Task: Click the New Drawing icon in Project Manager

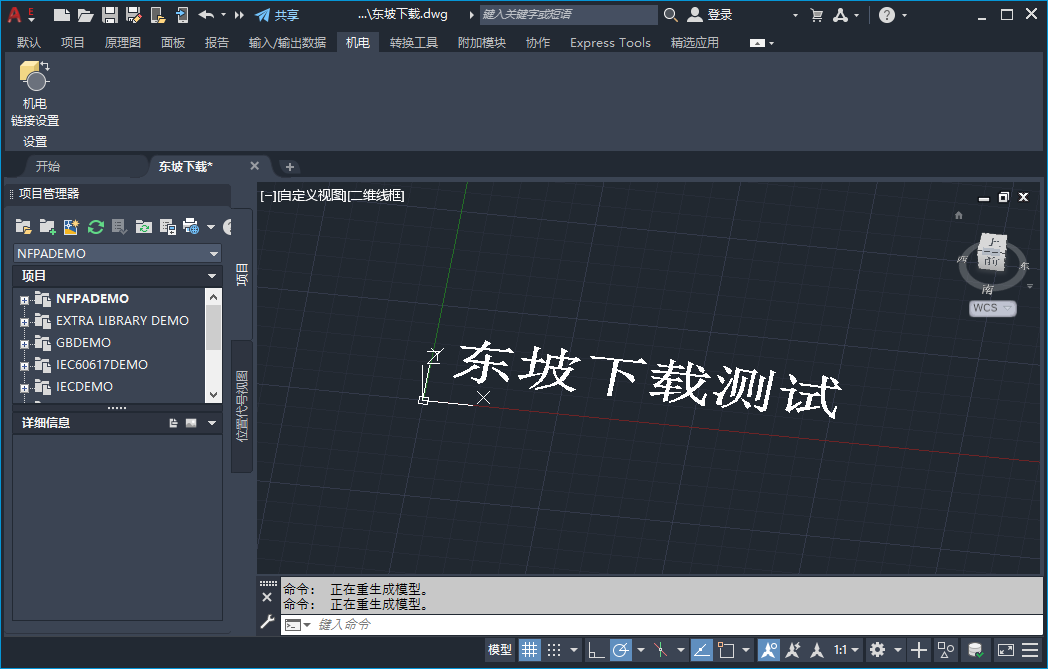Action: (71, 227)
